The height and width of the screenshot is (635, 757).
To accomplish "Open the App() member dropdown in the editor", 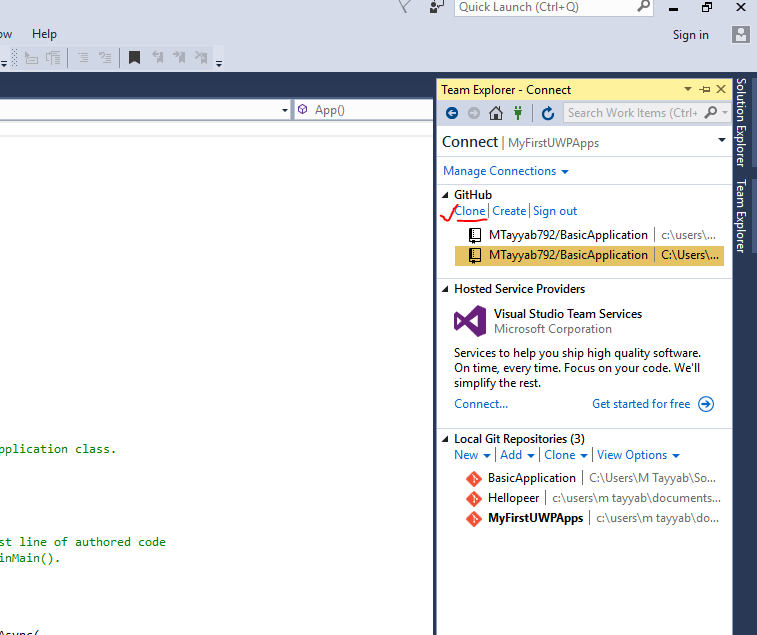I will 364,110.
